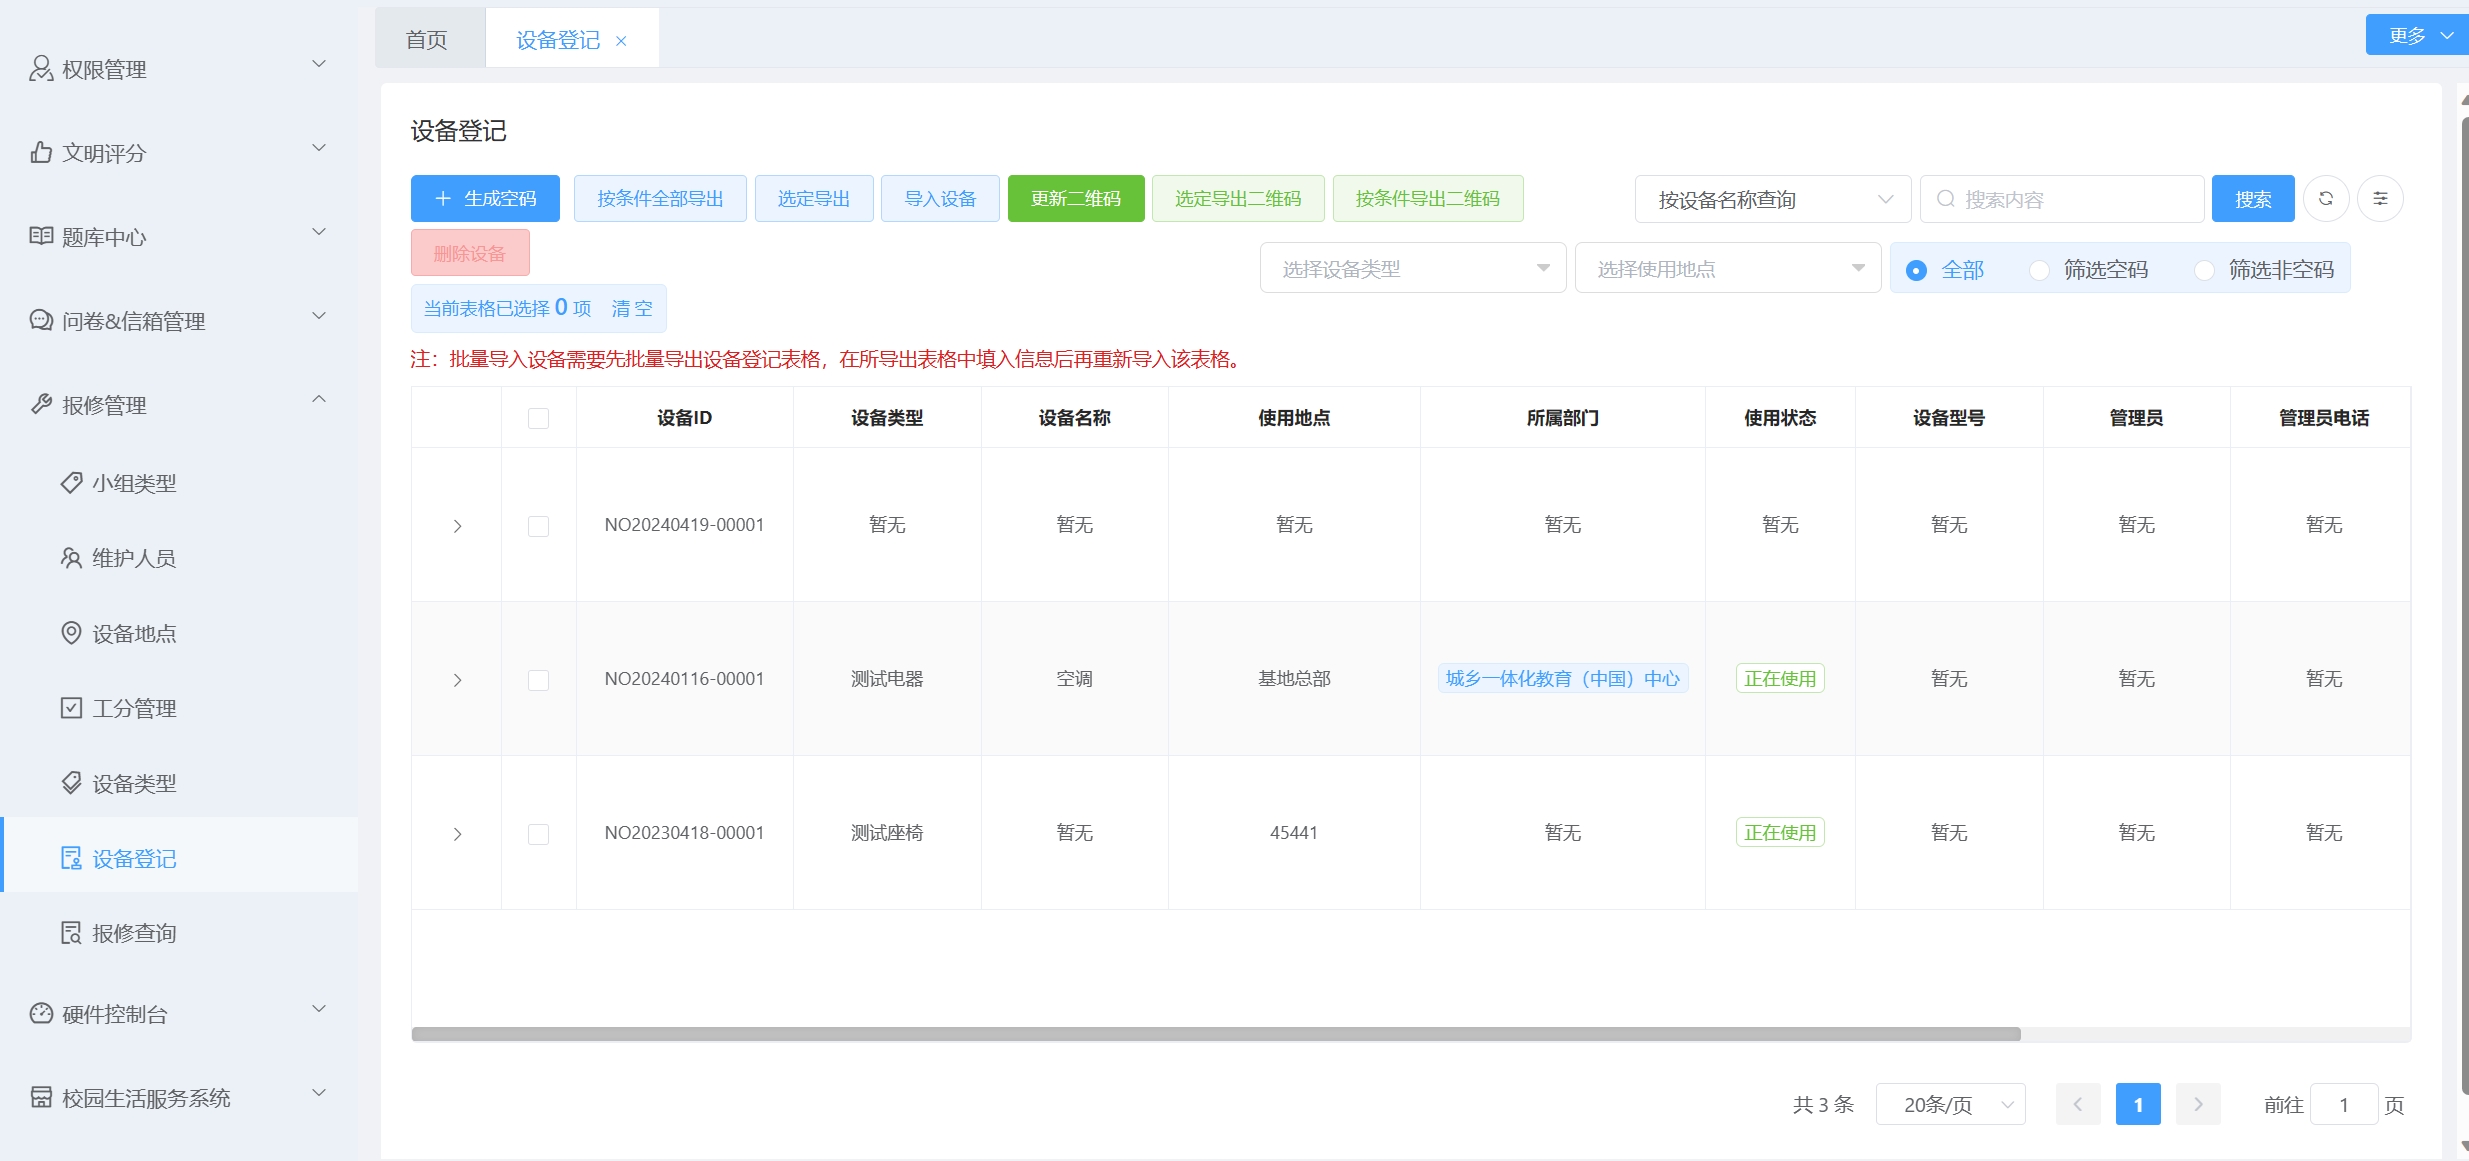The image size is (2469, 1161).
Task: Click the 小组类型 tag icon
Action: pos(71,482)
